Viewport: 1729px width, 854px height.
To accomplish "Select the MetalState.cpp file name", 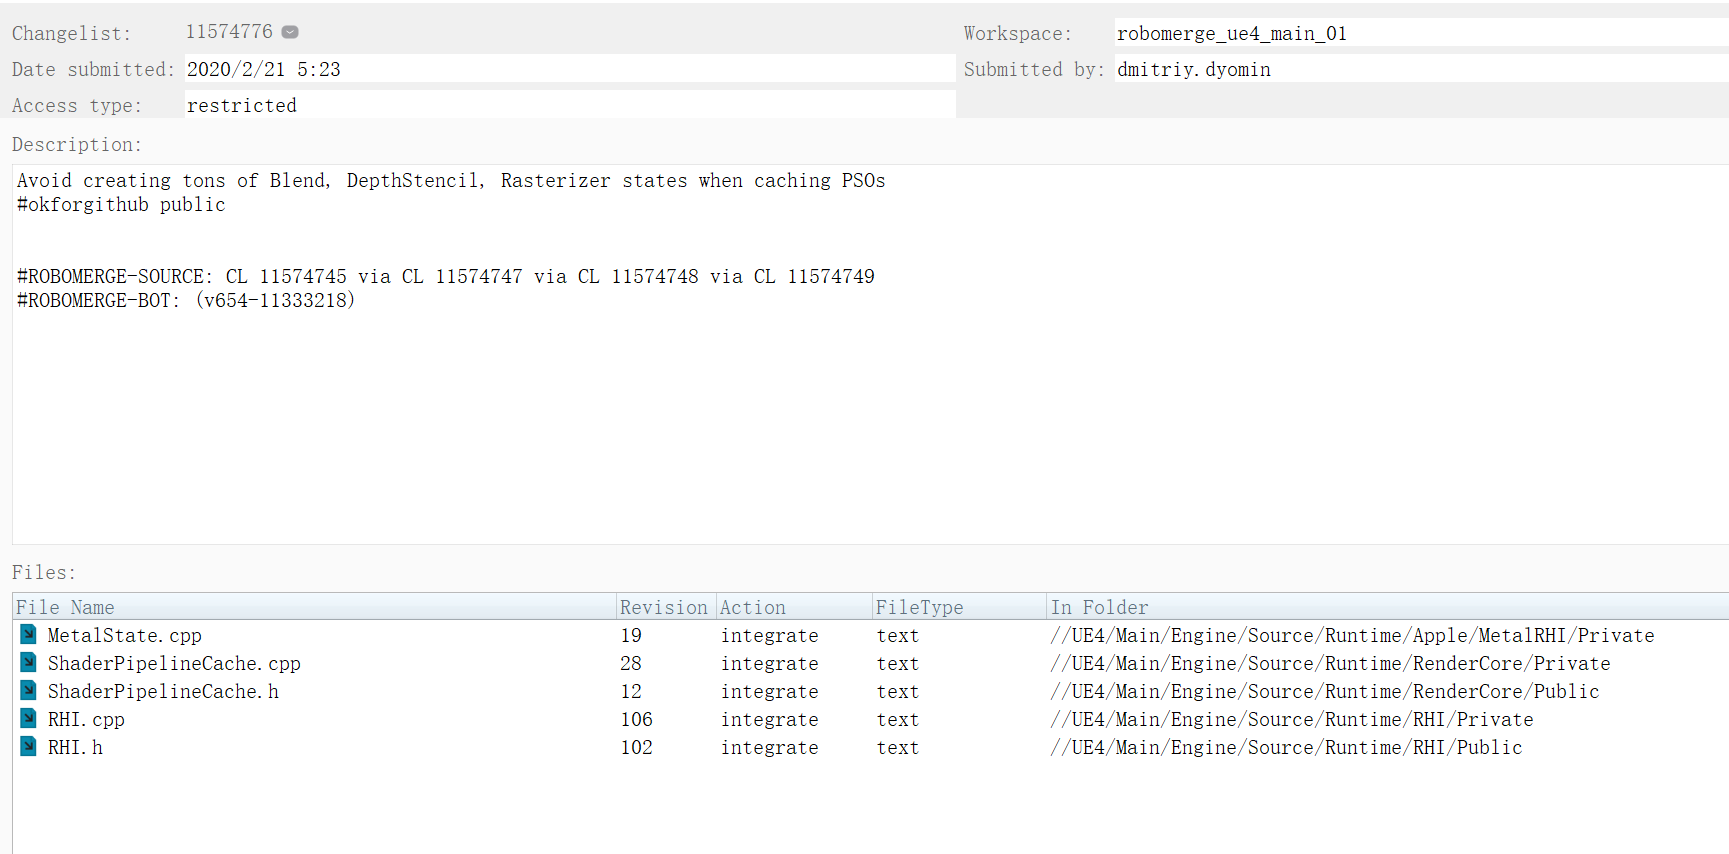I will pyautogui.click(x=125, y=635).
